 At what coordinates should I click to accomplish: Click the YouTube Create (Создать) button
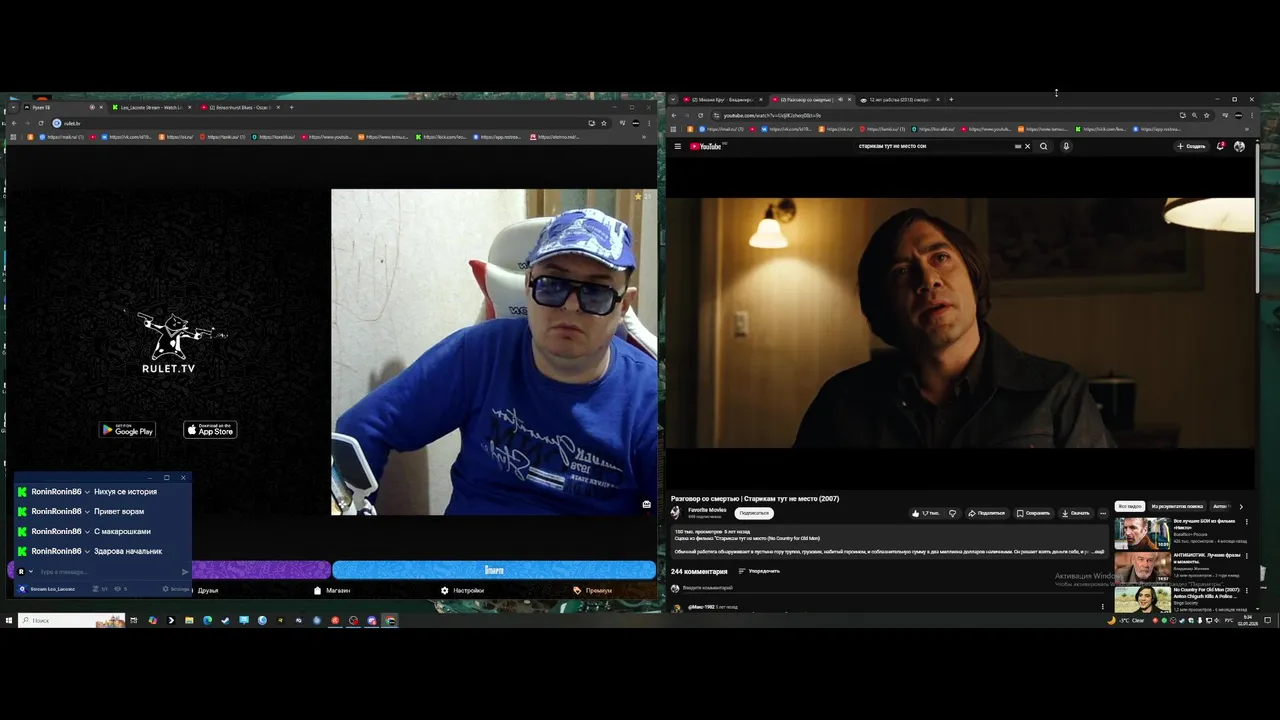[1191, 146]
